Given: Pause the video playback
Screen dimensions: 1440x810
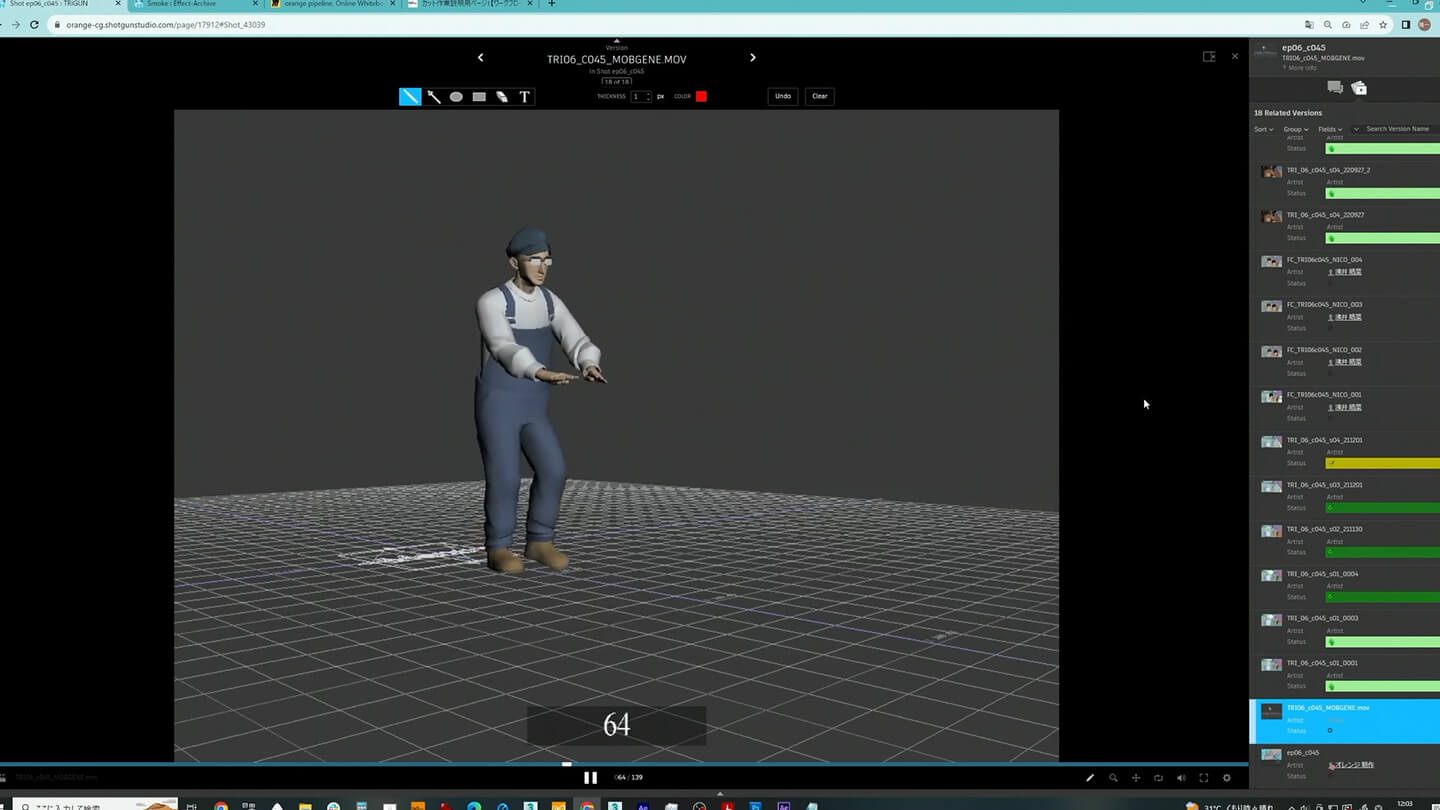Looking at the screenshot, I should pos(590,778).
